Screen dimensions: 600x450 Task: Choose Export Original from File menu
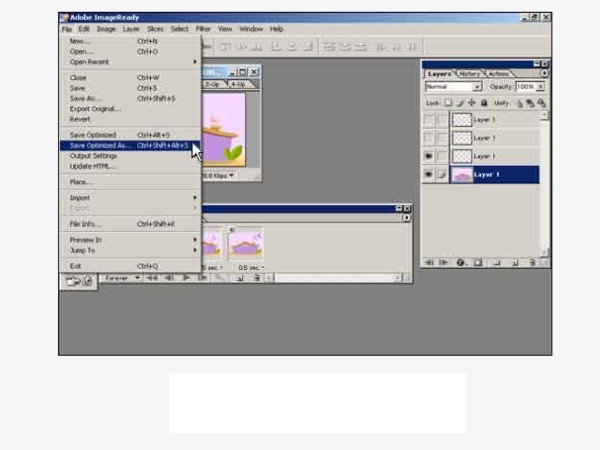[x=130, y=109]
